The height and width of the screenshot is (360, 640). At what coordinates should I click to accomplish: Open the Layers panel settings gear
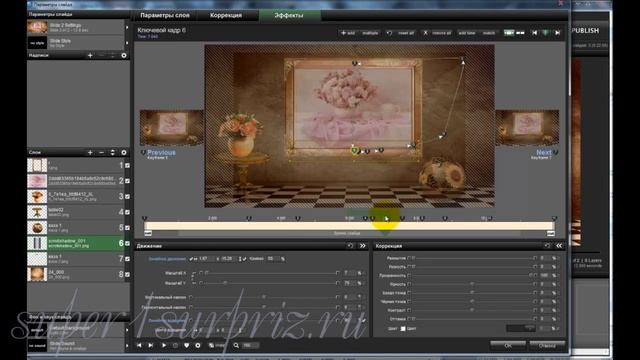point(124,153)
